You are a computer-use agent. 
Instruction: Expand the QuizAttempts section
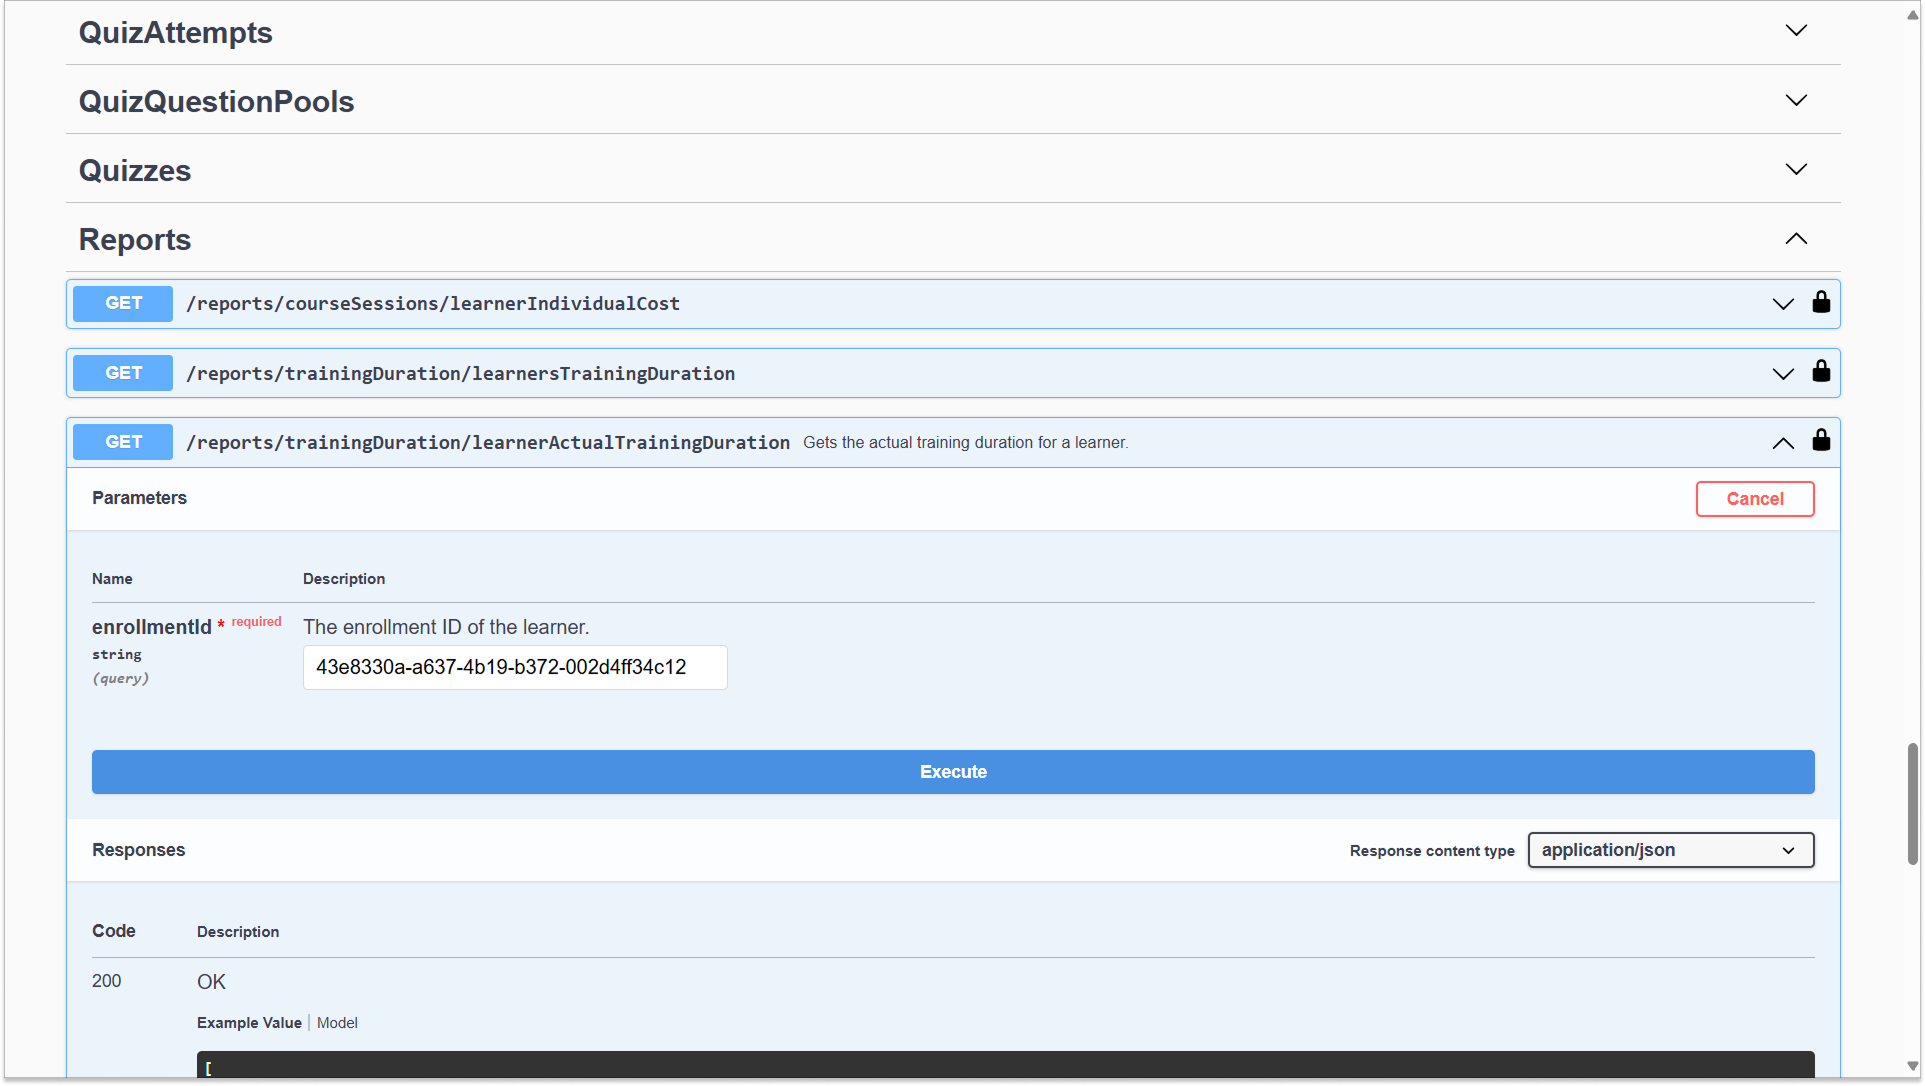coord(1796,31)
